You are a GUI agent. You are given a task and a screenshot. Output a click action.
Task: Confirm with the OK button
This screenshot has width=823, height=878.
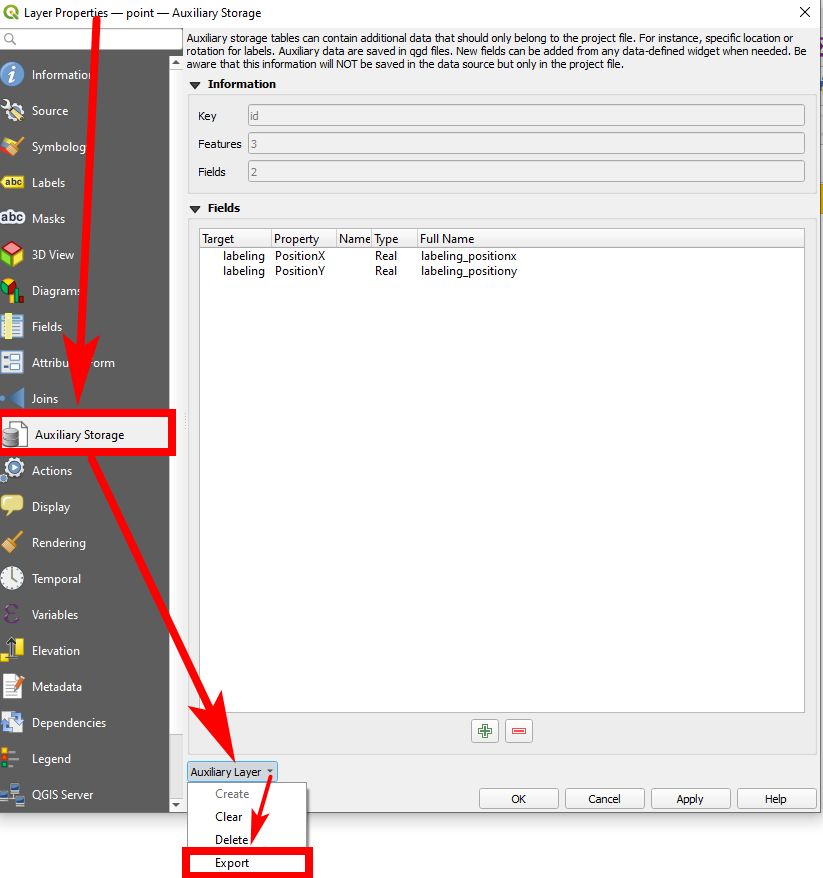click(x=518, y=799)
